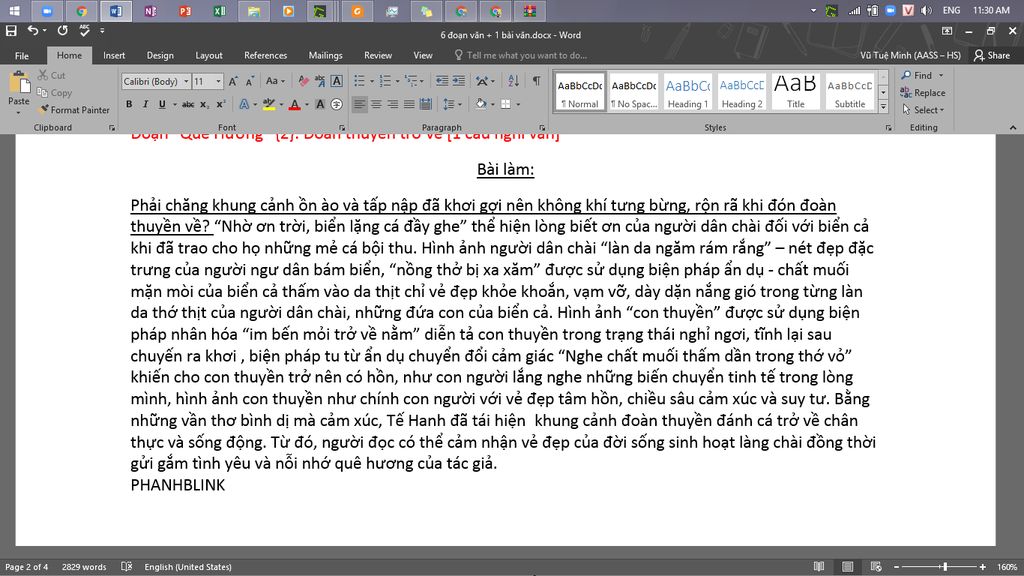This screenshot has height=576, width=1024.
Task: Open the OneNote icon in the taskbar
Action: pyautogui.click(x=150, y=11)
